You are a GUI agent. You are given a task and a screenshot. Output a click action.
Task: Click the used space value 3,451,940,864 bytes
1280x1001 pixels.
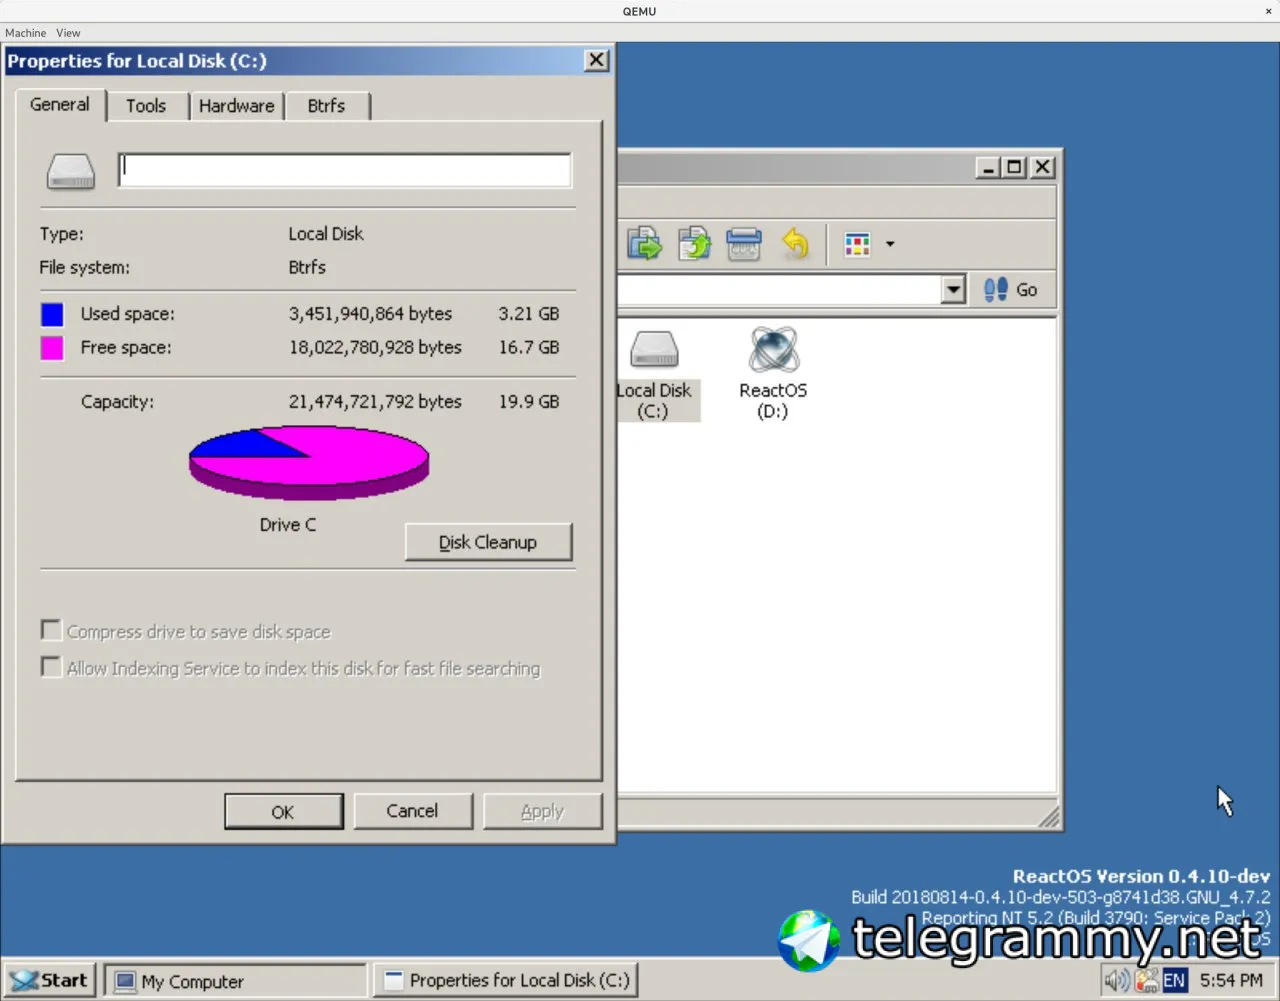(x=370, y=314)
